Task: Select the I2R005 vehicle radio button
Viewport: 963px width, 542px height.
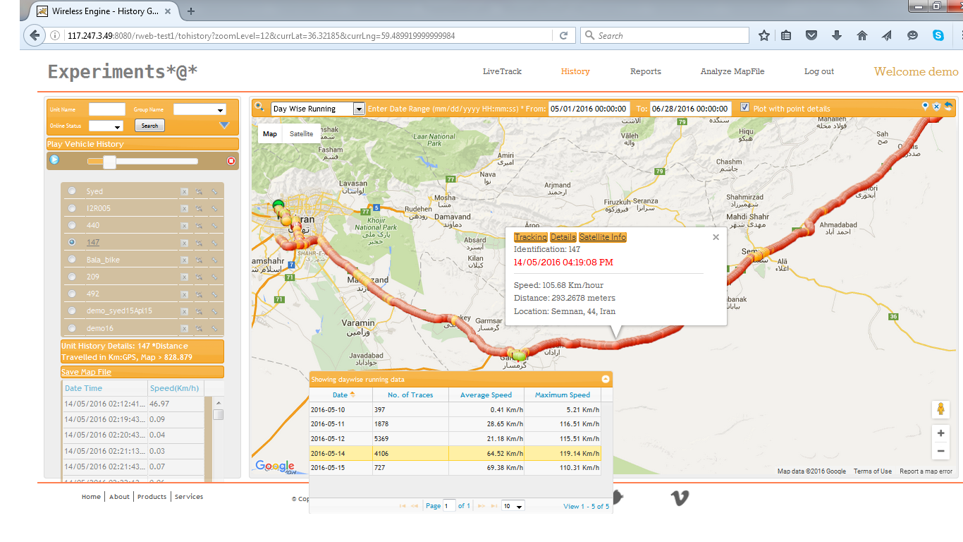Action: click(72, 208)
